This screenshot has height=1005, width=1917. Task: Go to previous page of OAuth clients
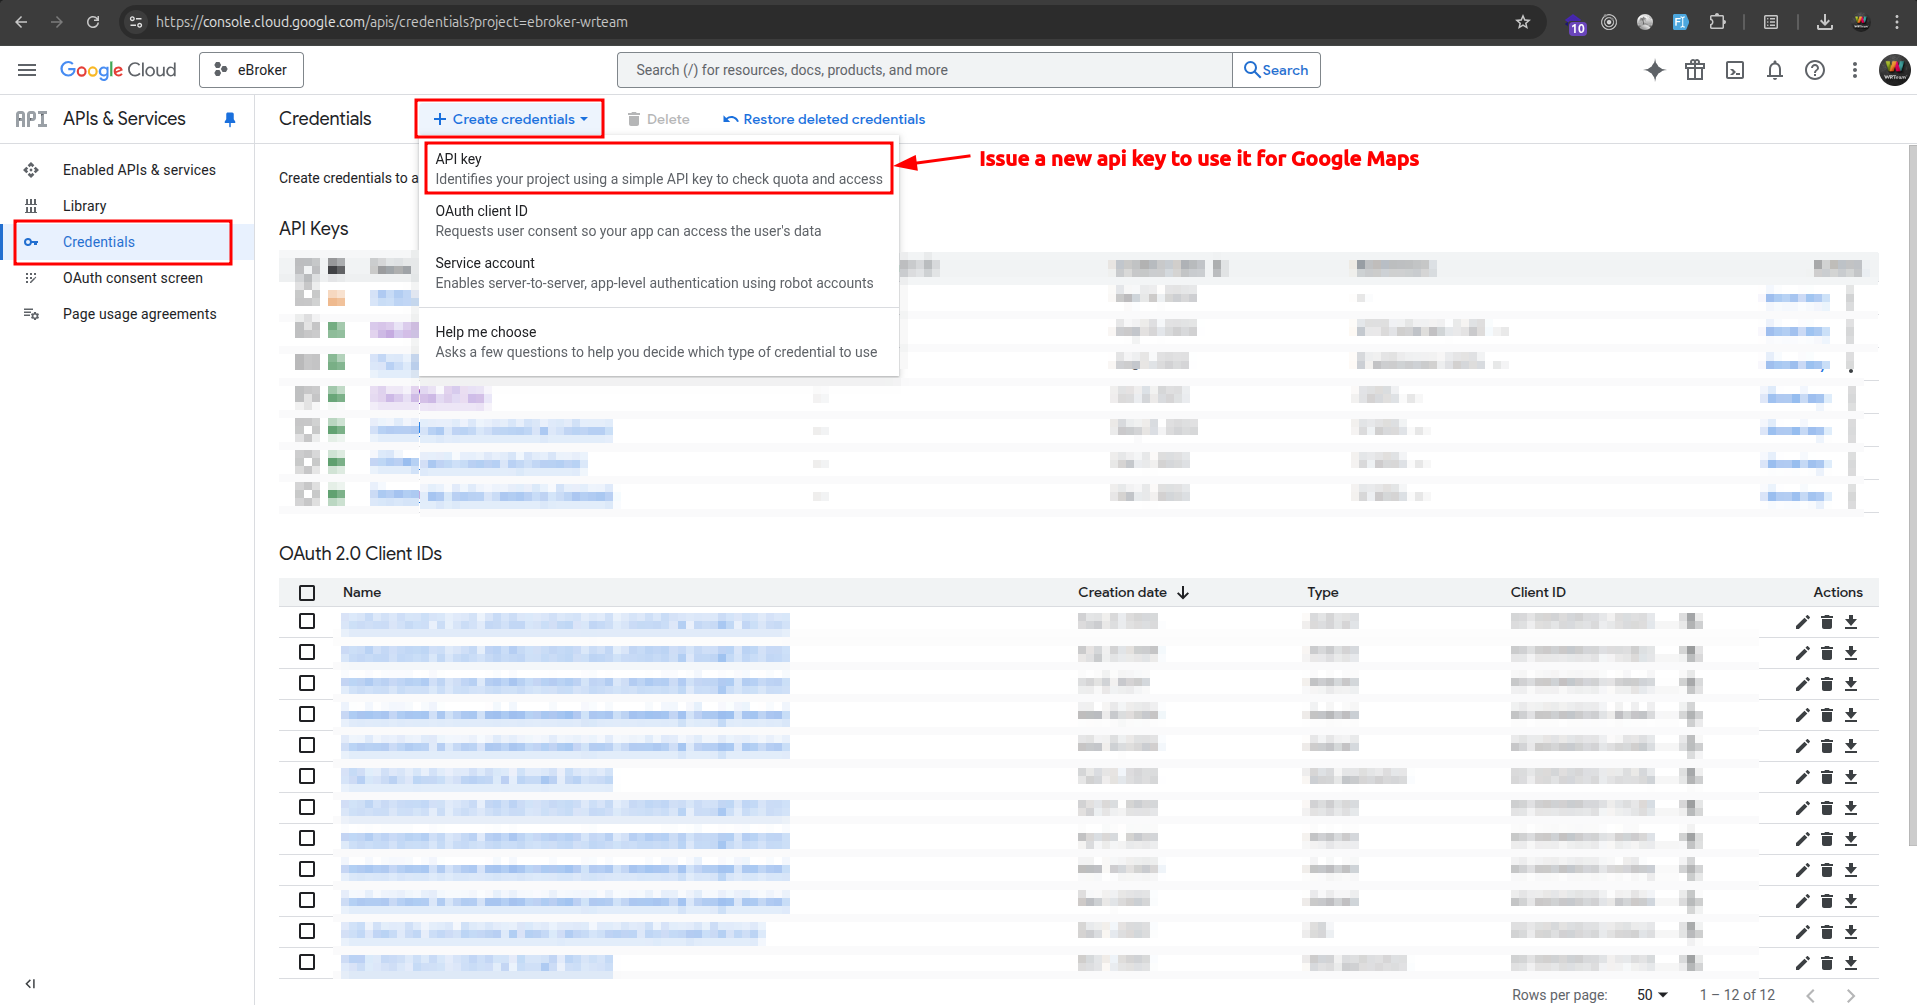[x=1811, y=995]
